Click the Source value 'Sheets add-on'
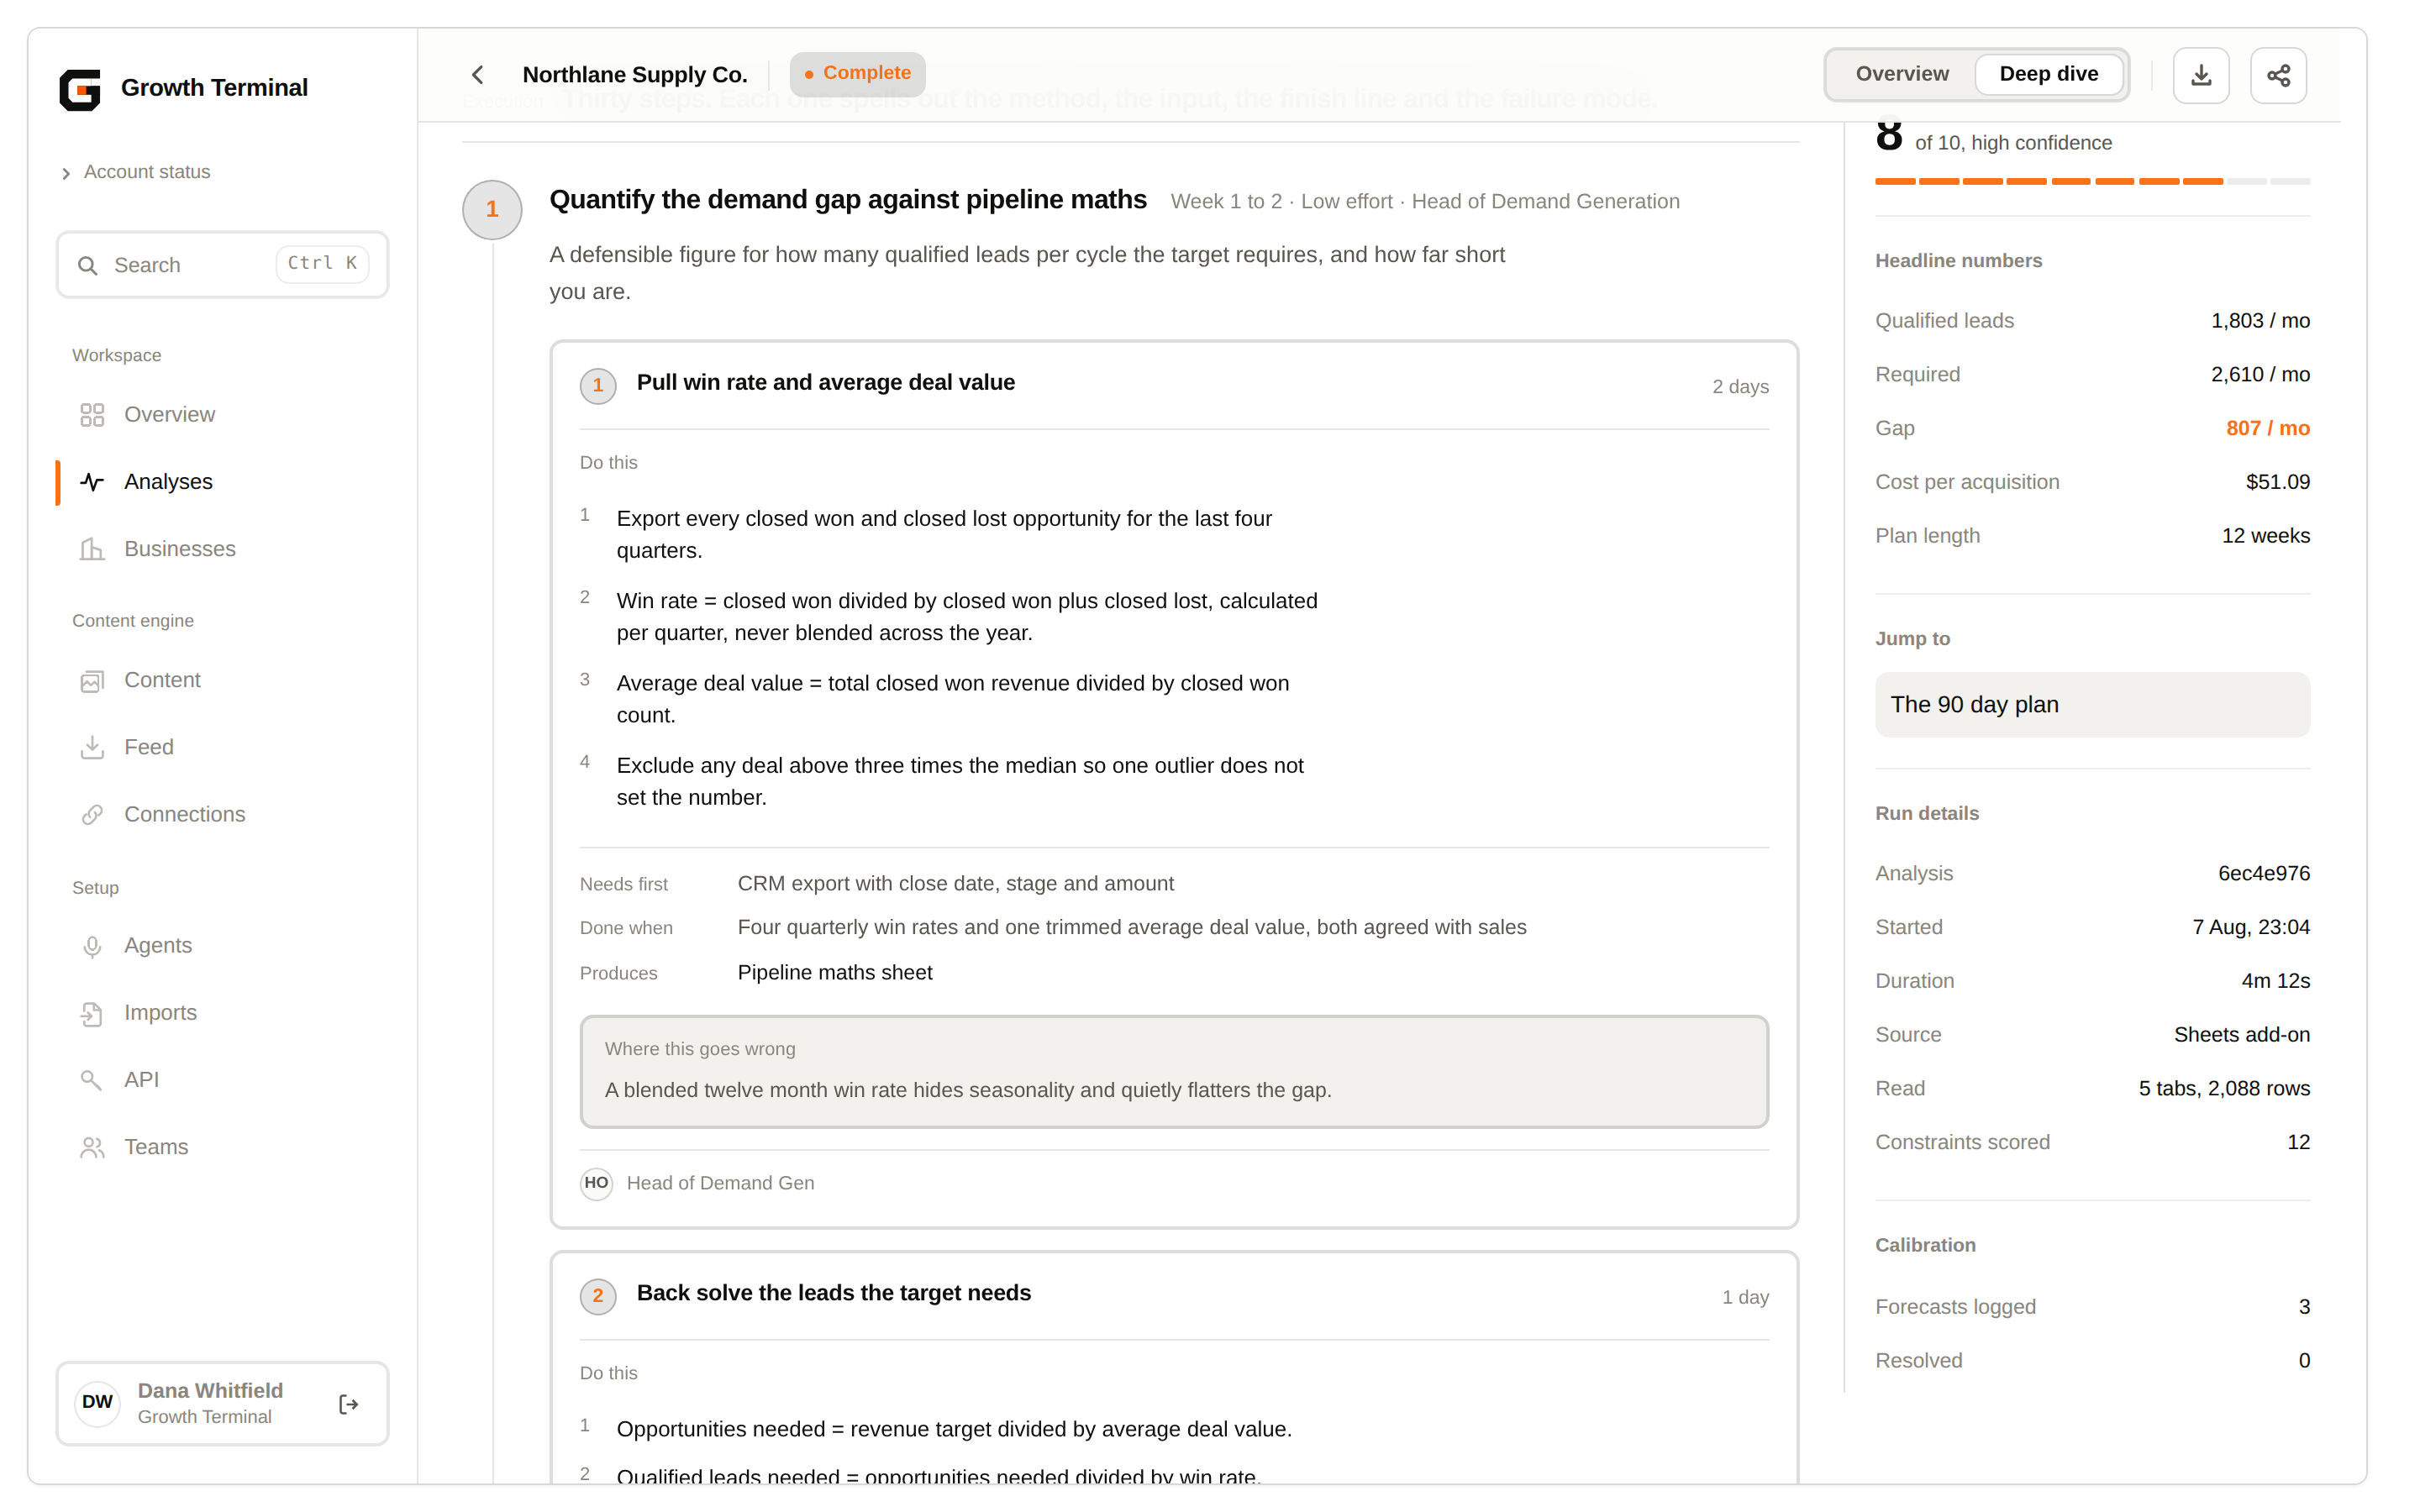 [2241, 1035]
